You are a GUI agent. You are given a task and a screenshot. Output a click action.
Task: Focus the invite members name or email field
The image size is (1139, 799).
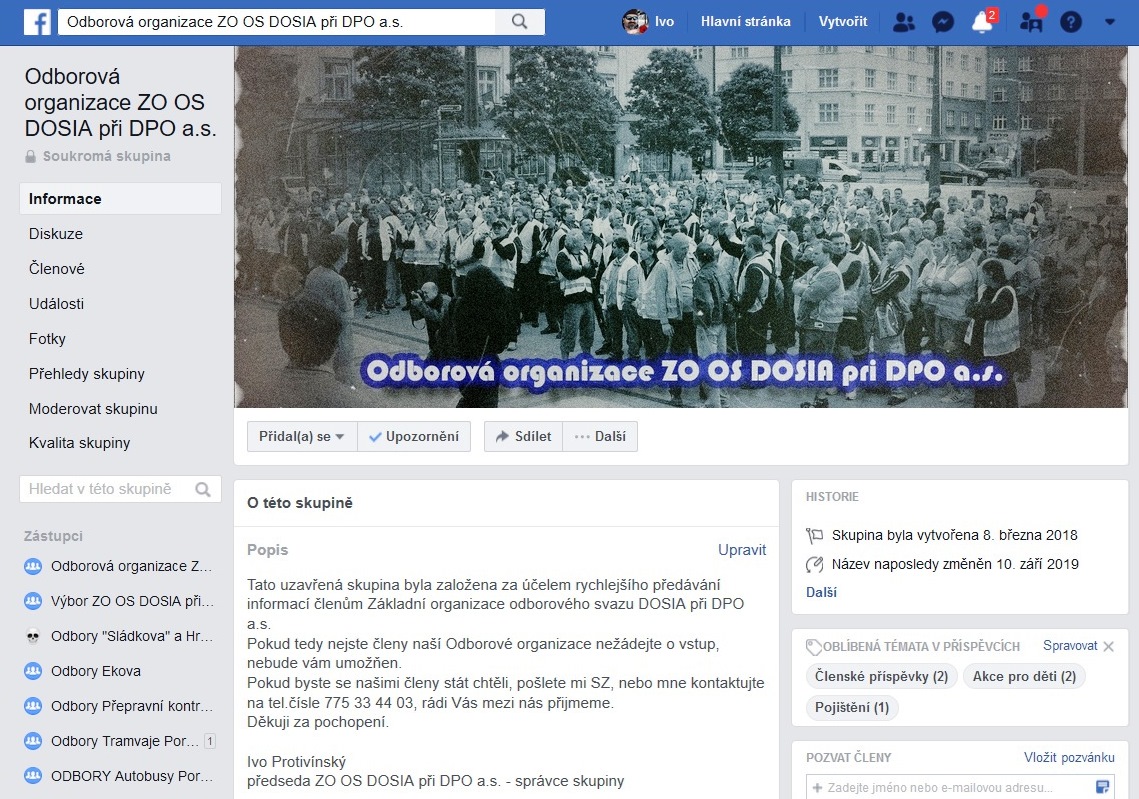960,787
